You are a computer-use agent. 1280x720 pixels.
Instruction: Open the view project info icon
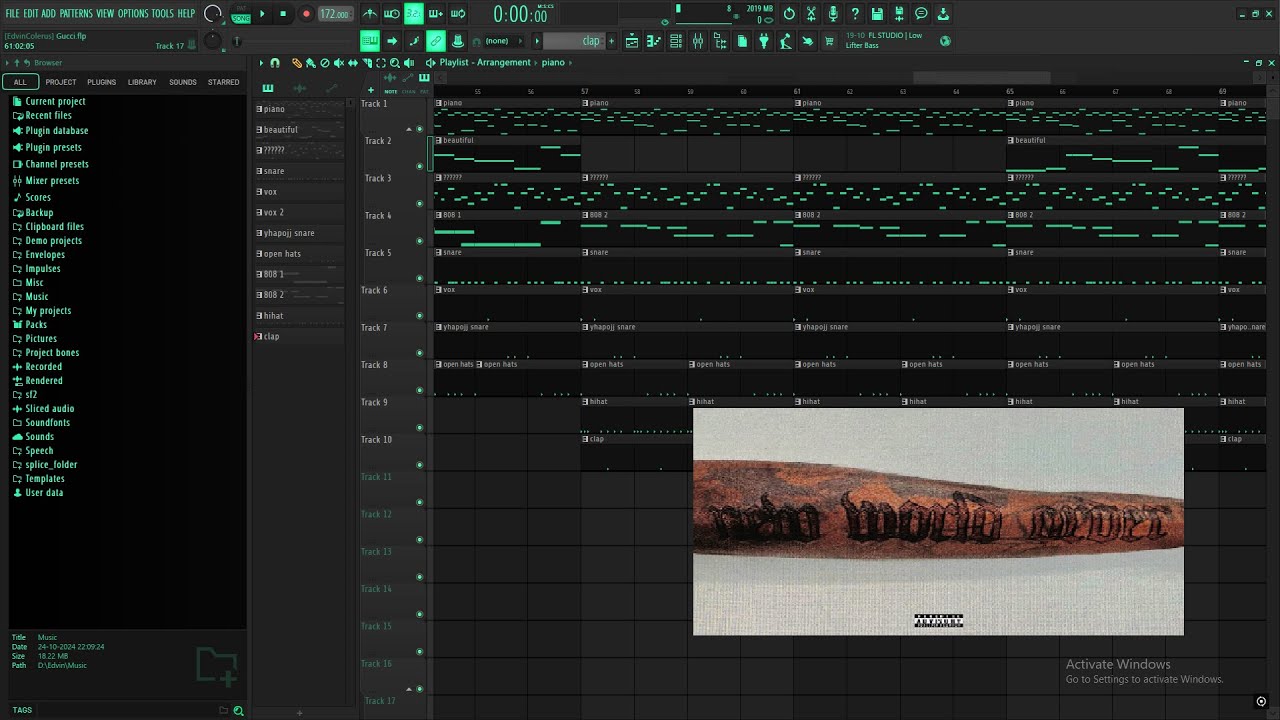coord(921,14)
